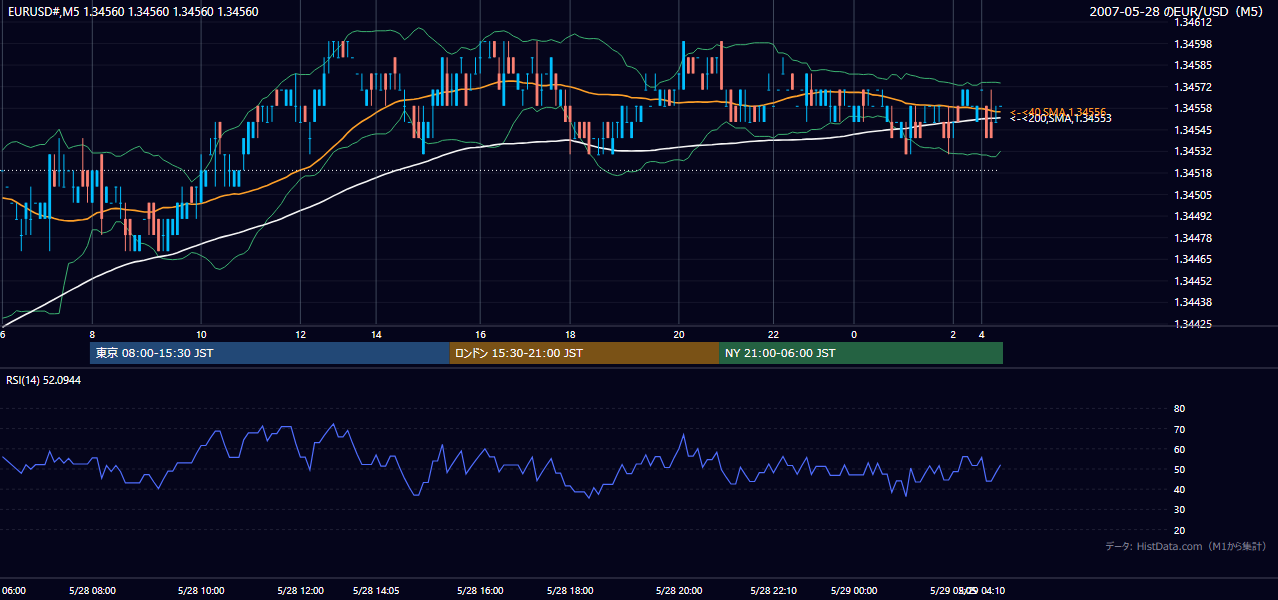Click RSI scale level 70

(x=1179, y=430)
